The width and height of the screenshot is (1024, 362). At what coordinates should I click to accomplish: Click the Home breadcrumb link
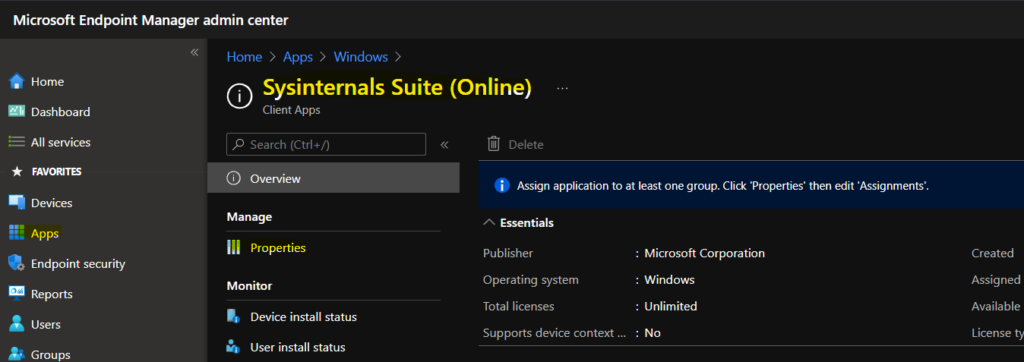(244, 57)
